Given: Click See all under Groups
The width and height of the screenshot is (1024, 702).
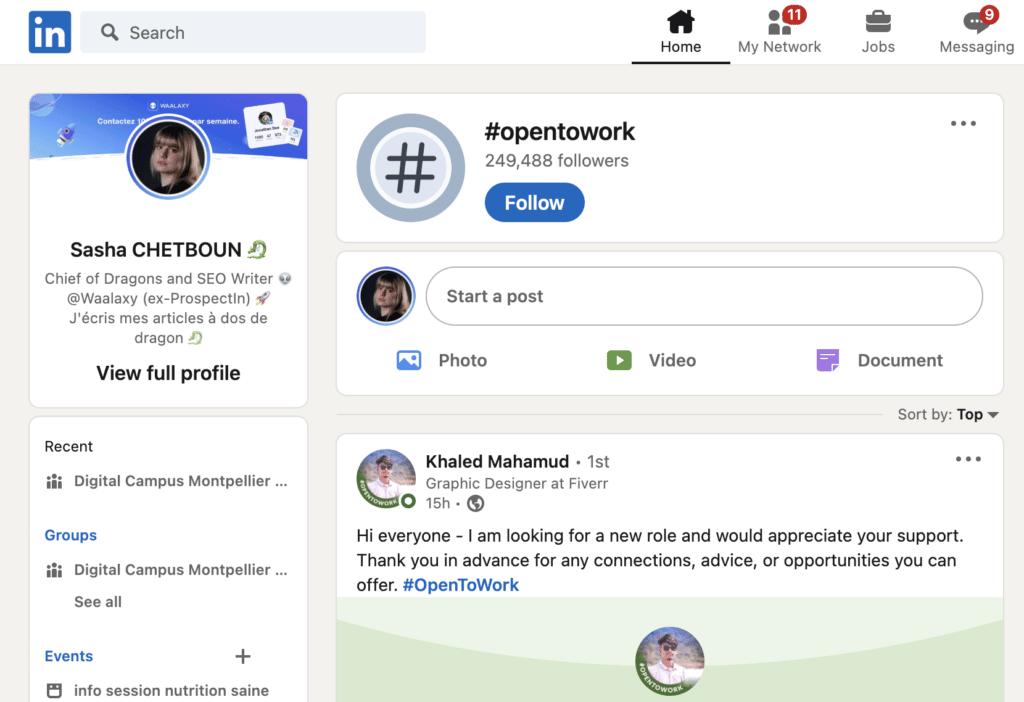Looking at the screenshot, I should pos(100,601).
